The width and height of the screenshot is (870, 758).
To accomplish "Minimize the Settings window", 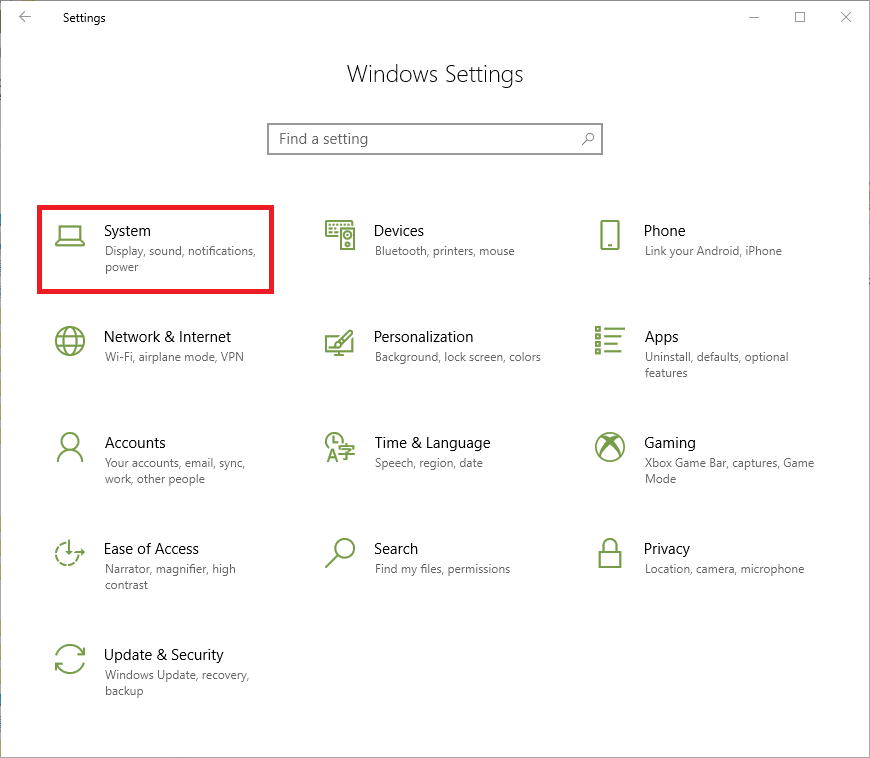I will tap(753, 17).
